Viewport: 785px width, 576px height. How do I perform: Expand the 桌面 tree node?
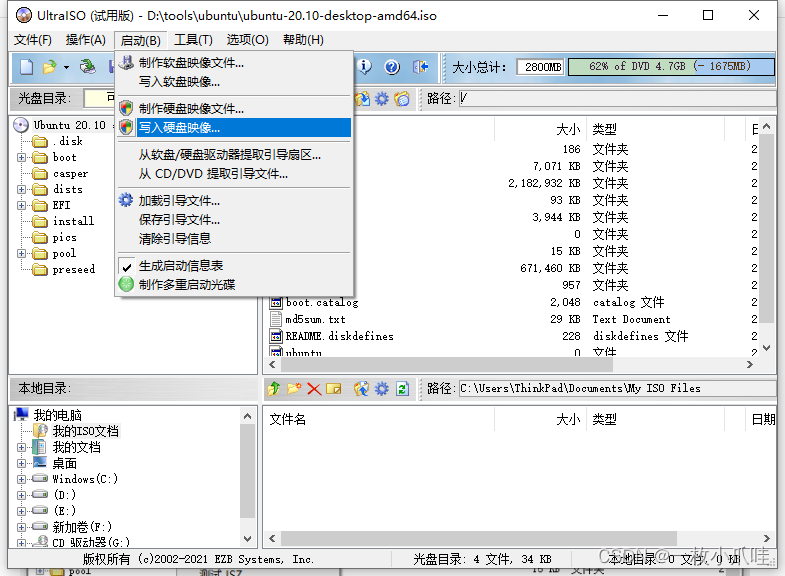coord(22,463)
